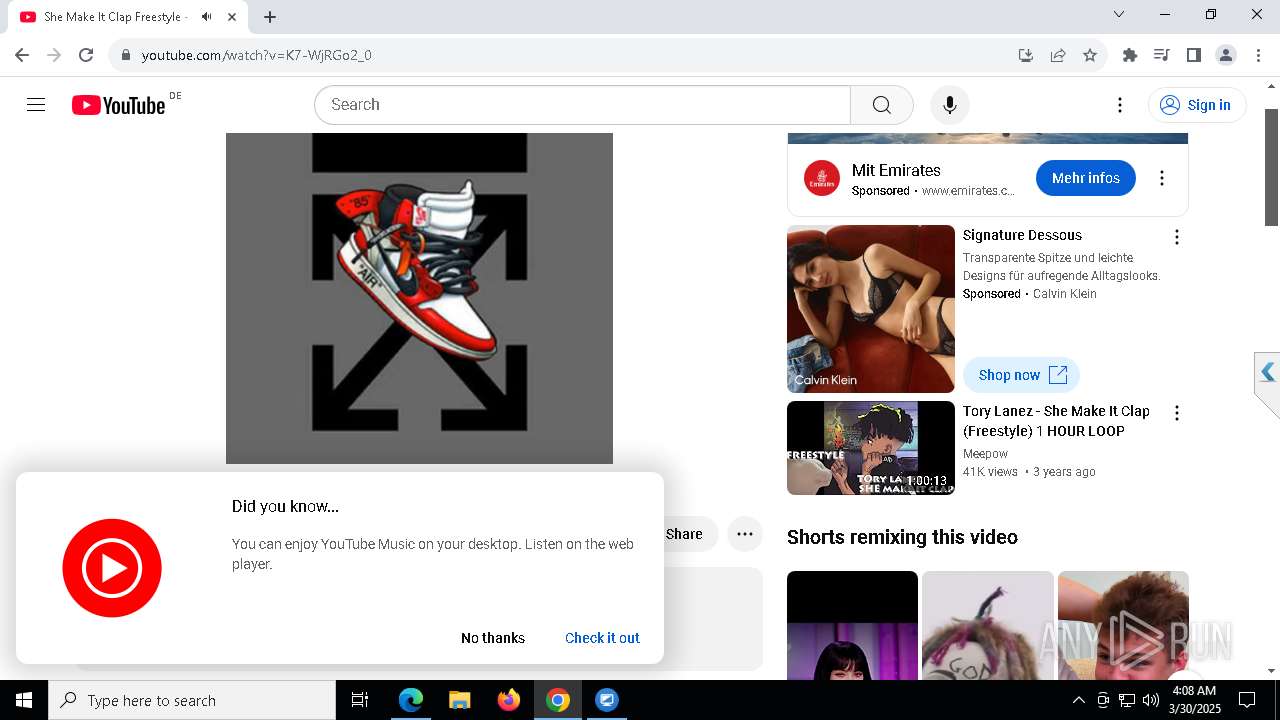Open a new browser tab
The height and width of the screenshot is (720, 1280).
[x=270, y=17]
